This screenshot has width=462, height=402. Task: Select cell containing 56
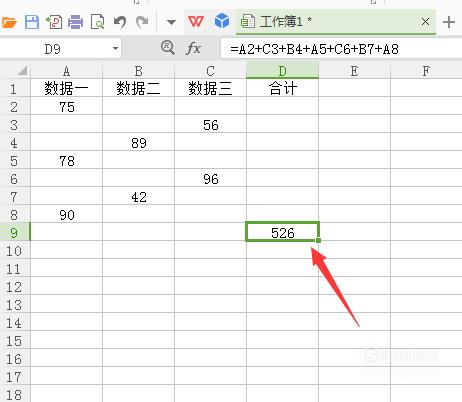[x=210, y=125]
